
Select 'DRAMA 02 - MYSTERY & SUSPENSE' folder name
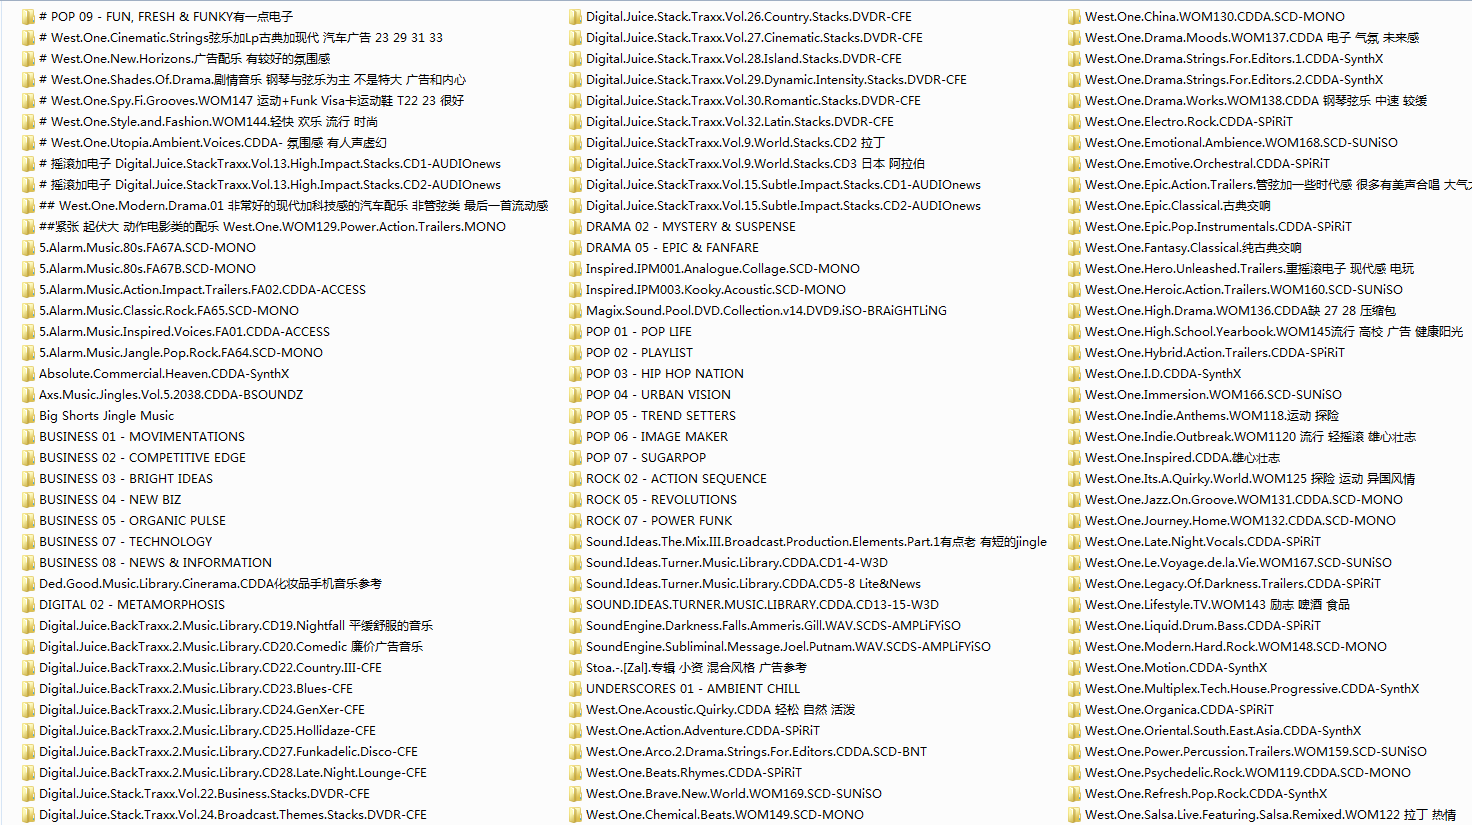coord(691,227)
